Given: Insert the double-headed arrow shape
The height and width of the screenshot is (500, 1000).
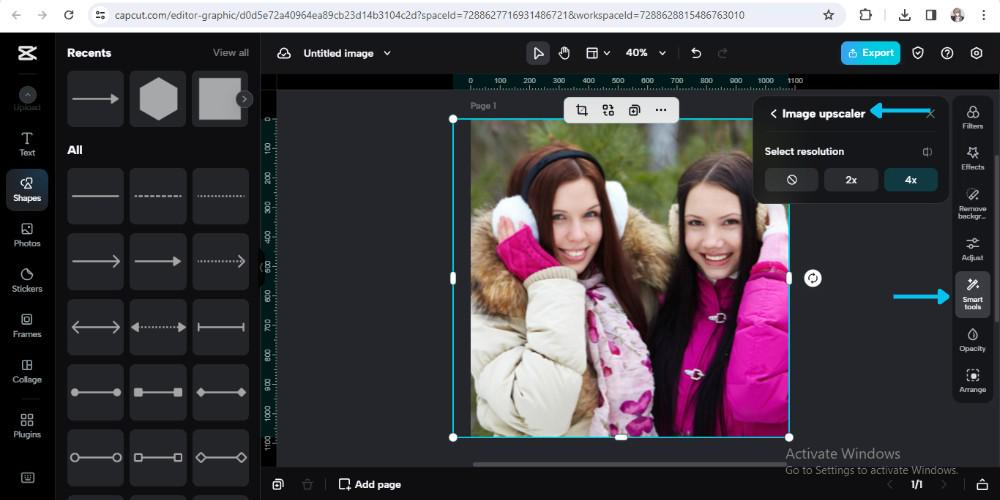Looking at the screenshot, I should tap(96, 327).
